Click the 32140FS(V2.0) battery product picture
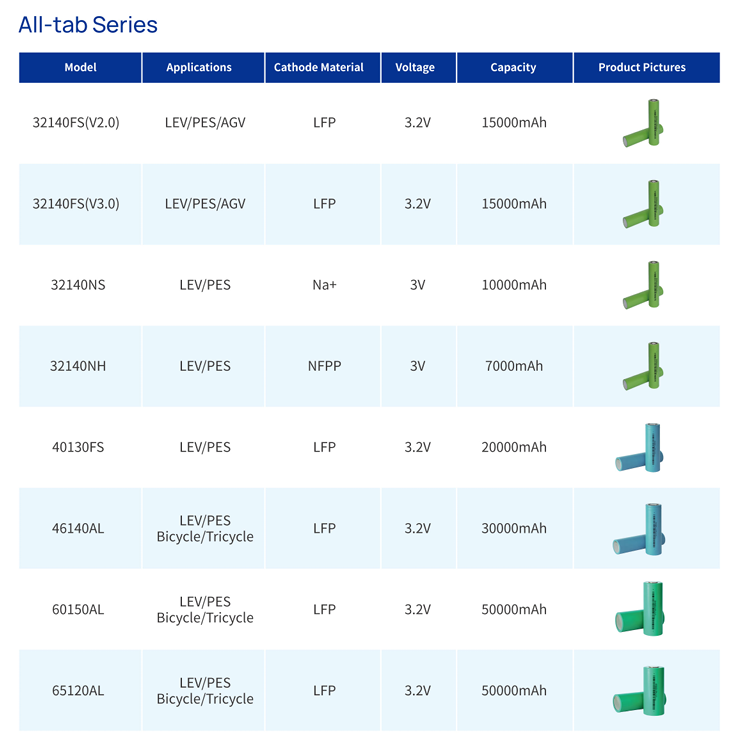 [643, 123]
